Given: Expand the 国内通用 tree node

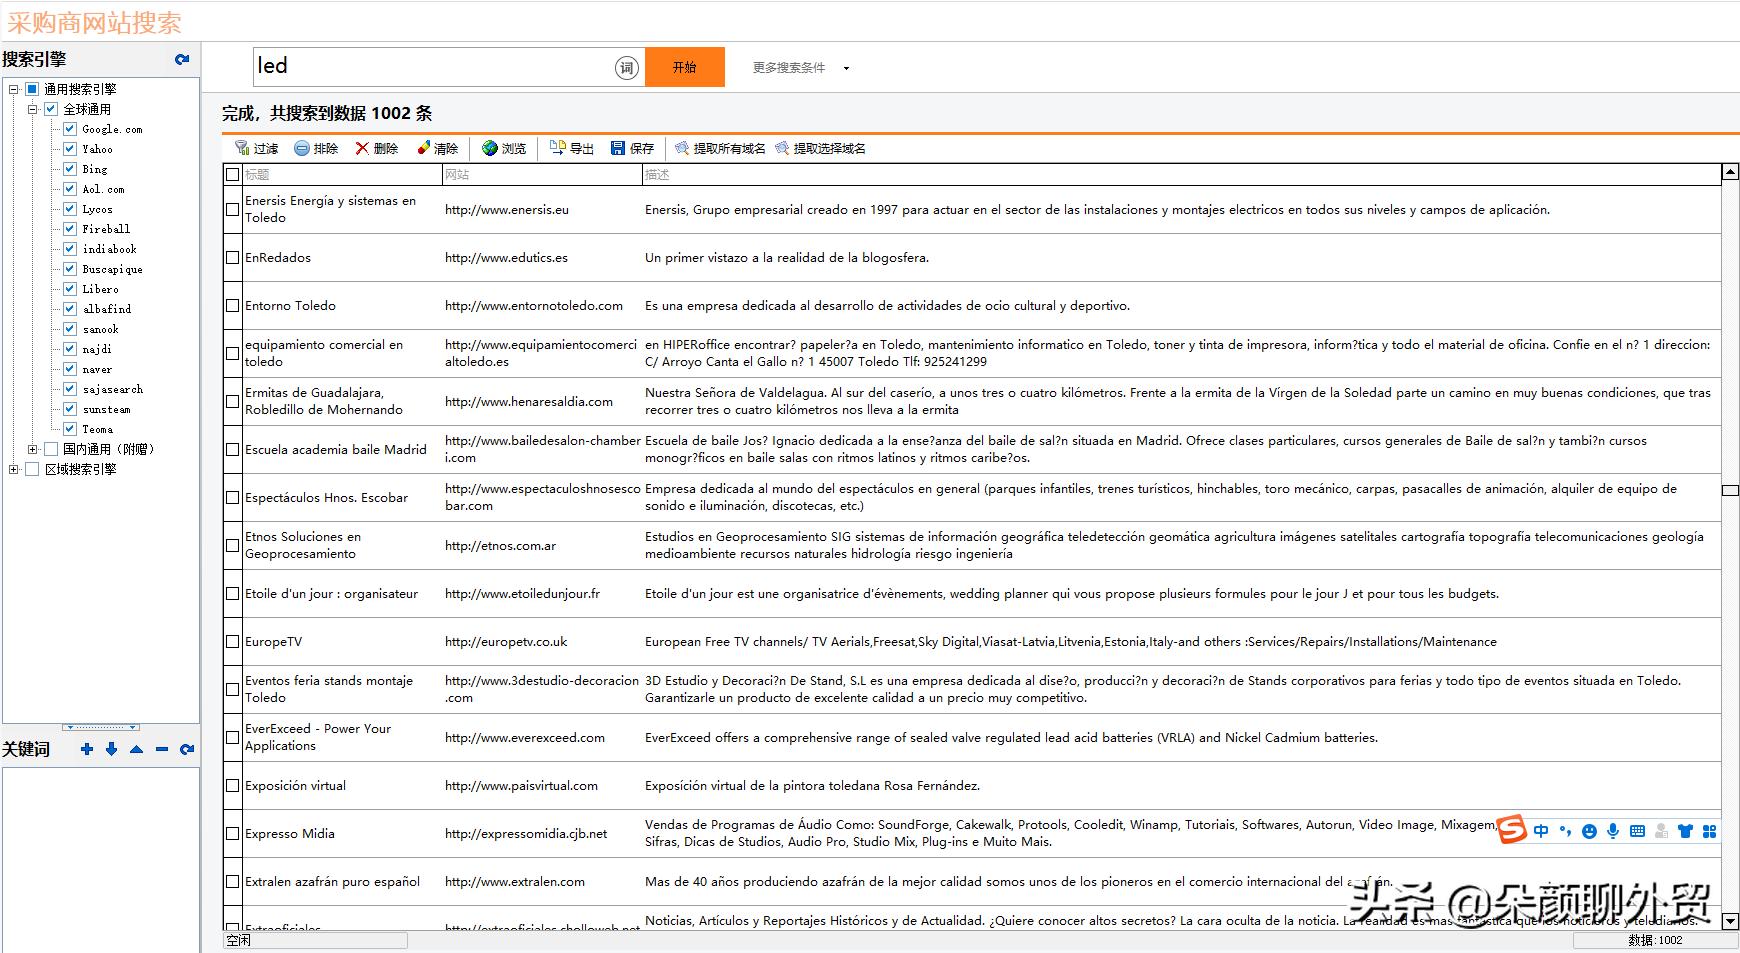Looking at the screenshot, I should coord(32,449).
